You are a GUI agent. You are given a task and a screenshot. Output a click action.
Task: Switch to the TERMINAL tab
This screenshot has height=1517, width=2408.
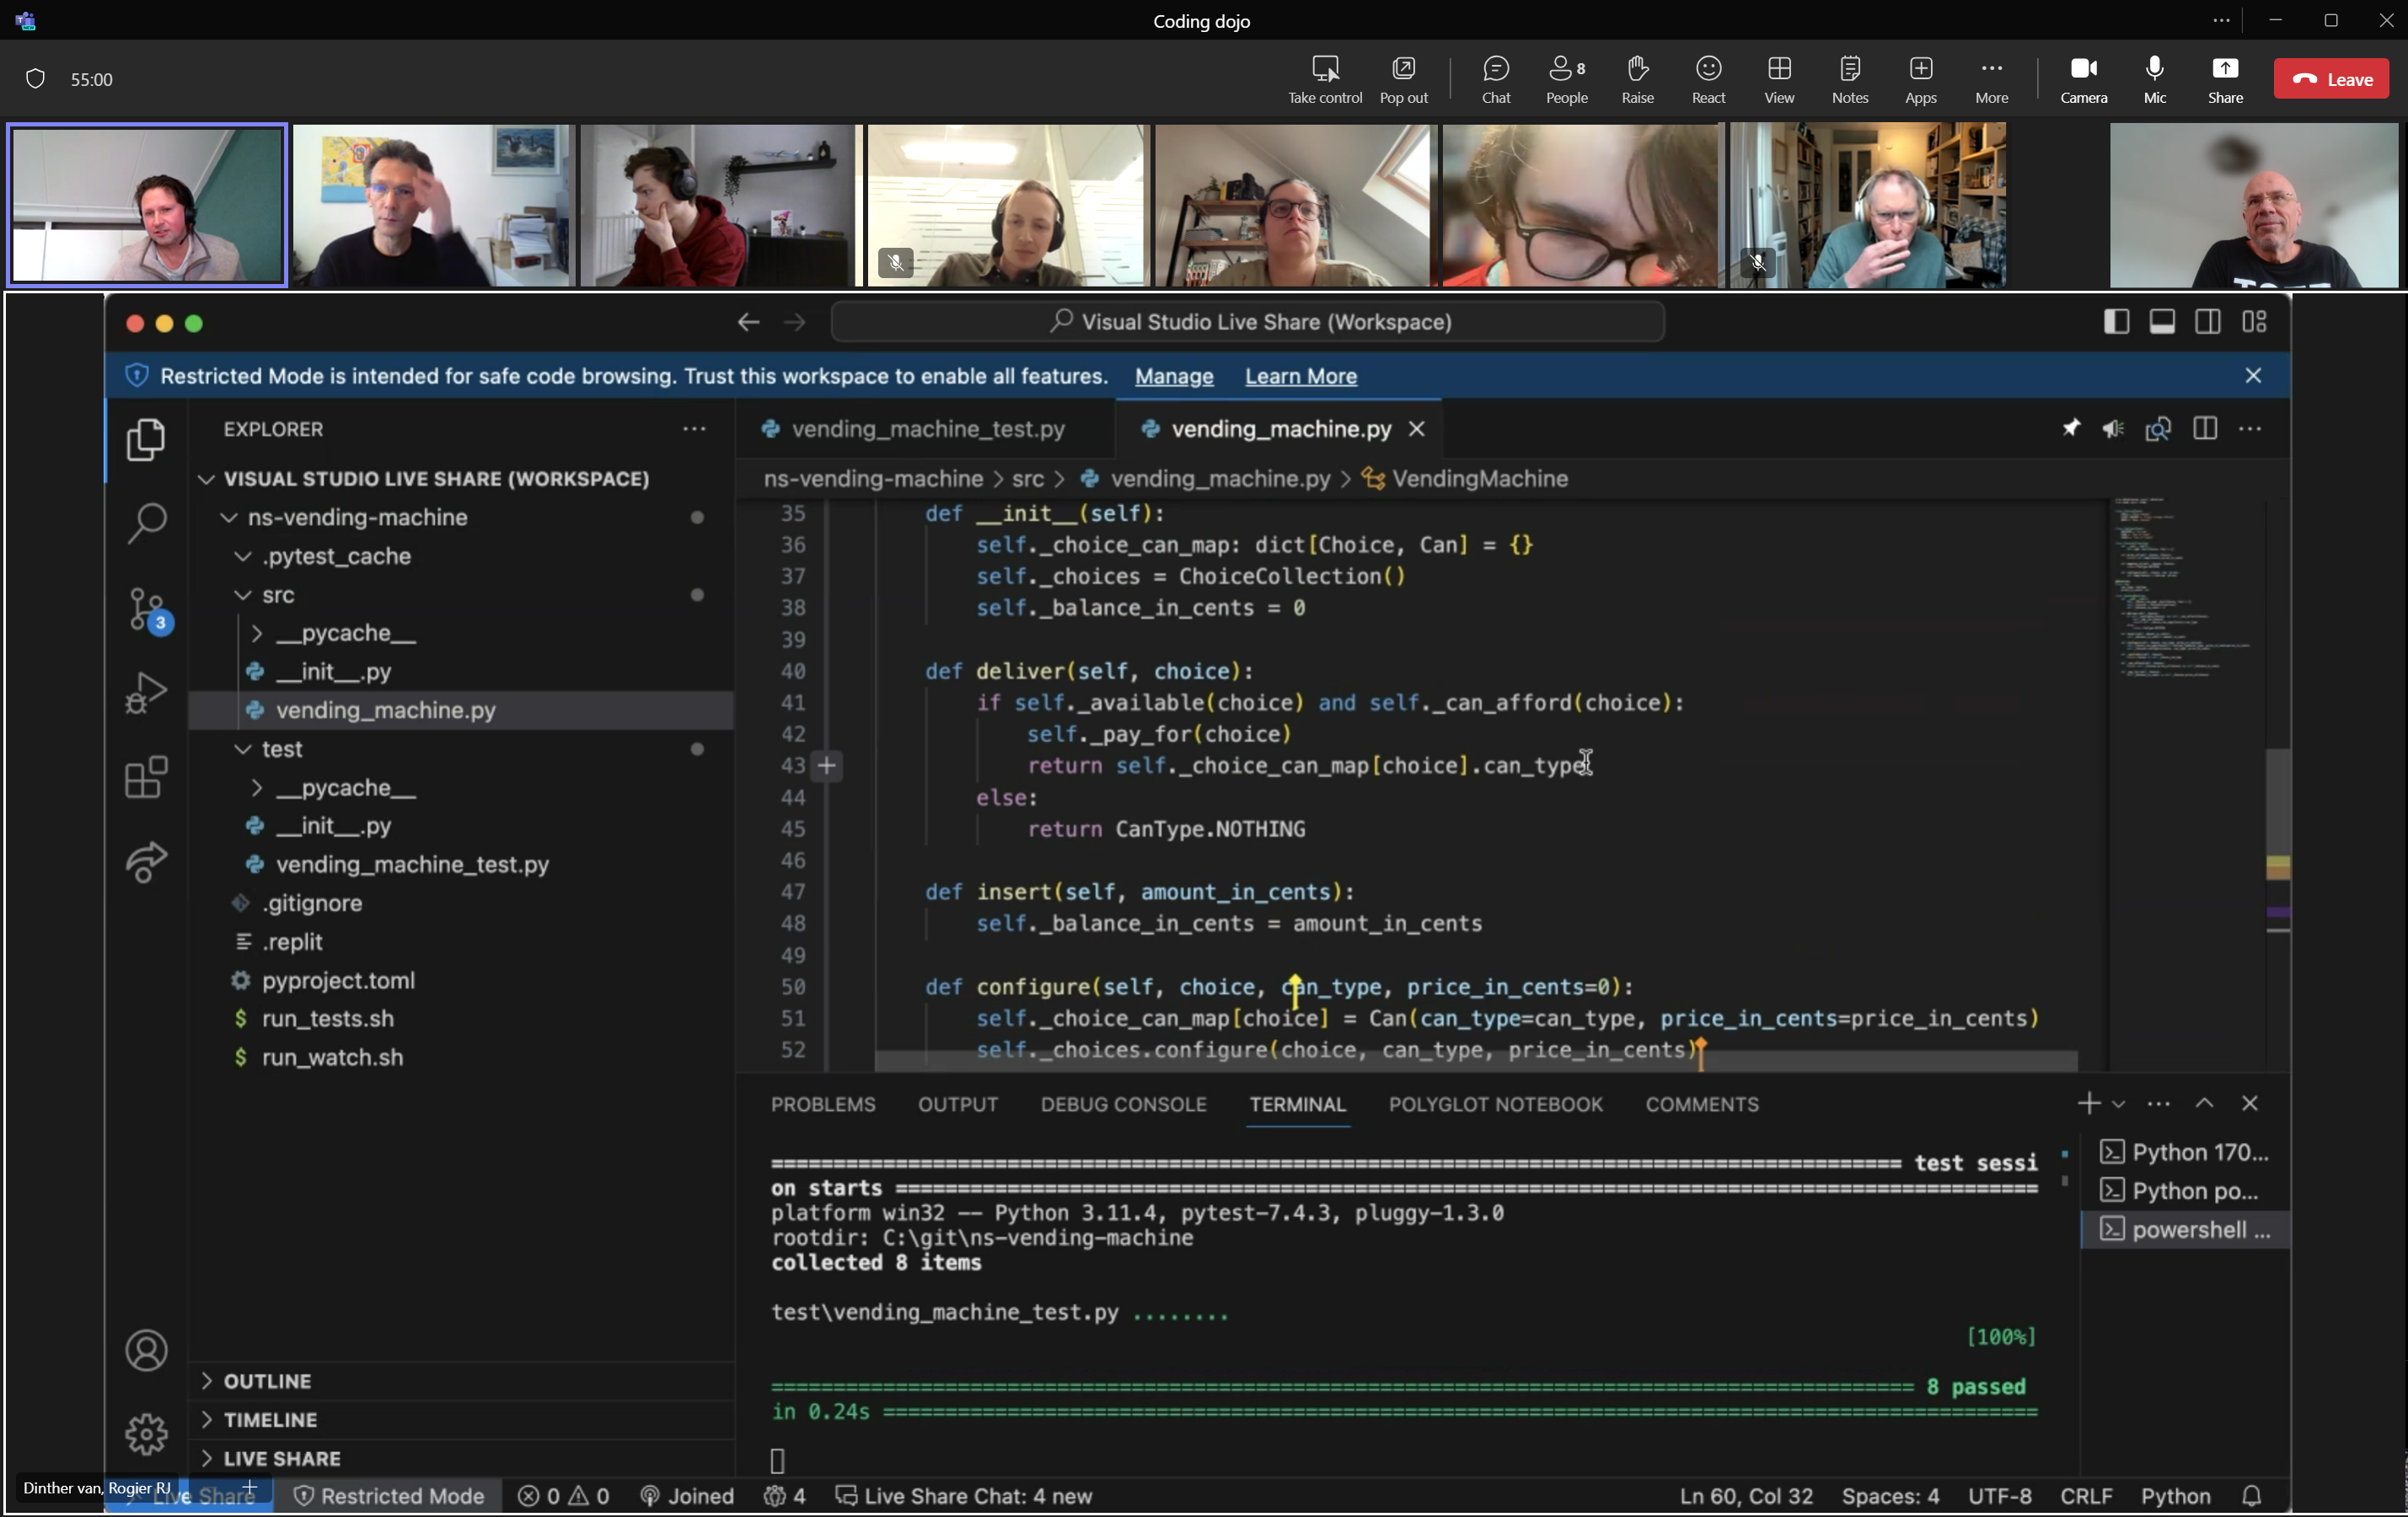pyautogui.click(x=1296, y=1105)
